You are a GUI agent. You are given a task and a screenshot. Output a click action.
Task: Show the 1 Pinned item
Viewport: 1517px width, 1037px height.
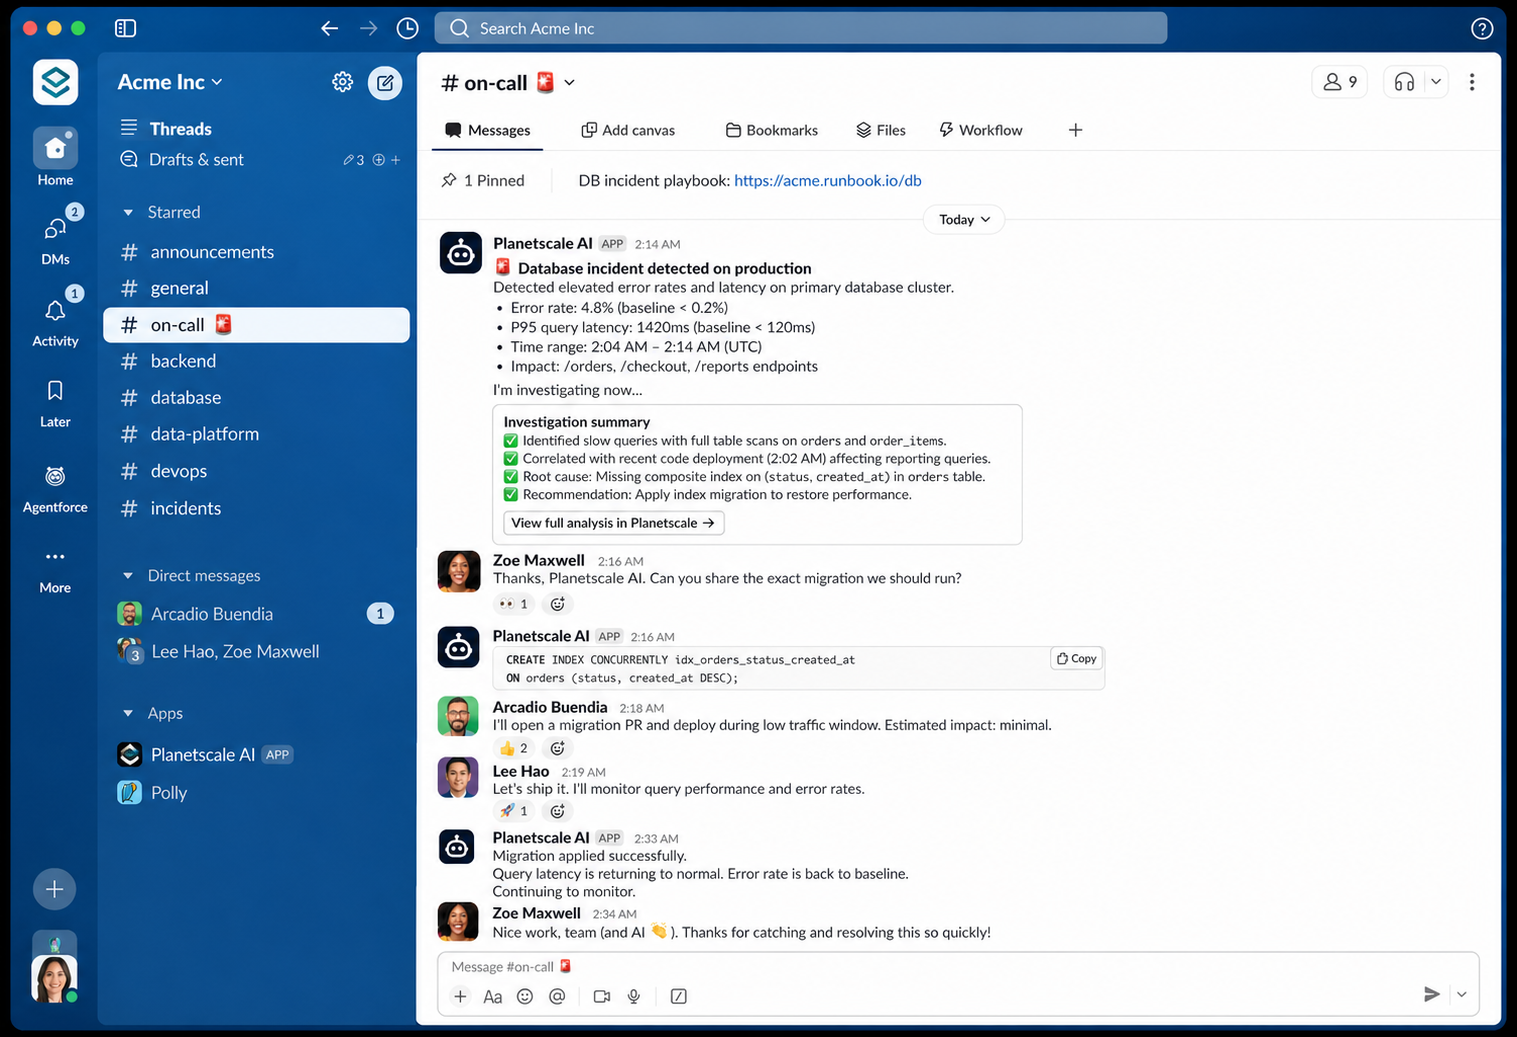[x=483, y=181]
